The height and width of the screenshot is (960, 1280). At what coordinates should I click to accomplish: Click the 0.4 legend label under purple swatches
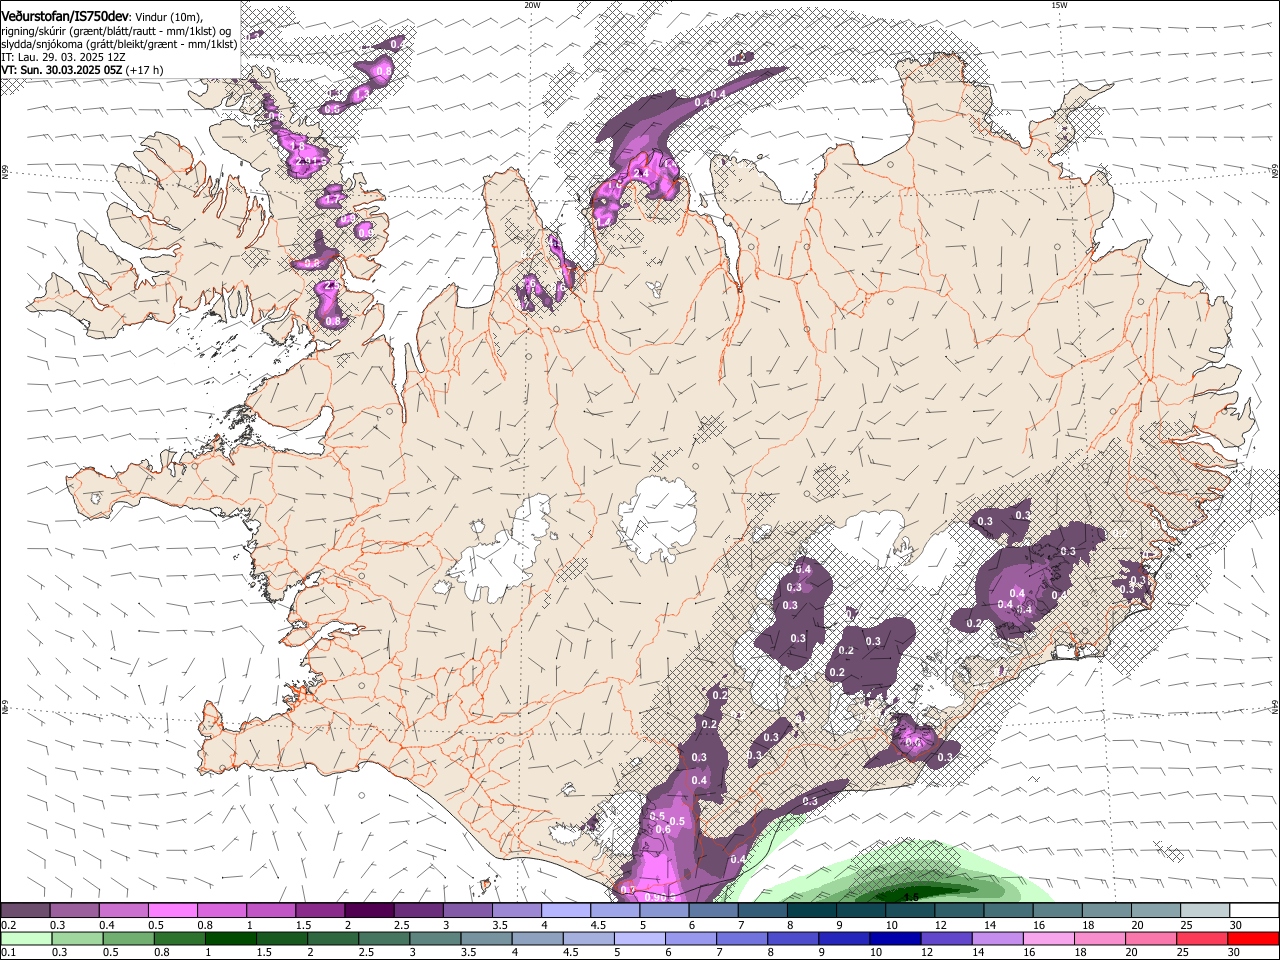pos(106,925)
